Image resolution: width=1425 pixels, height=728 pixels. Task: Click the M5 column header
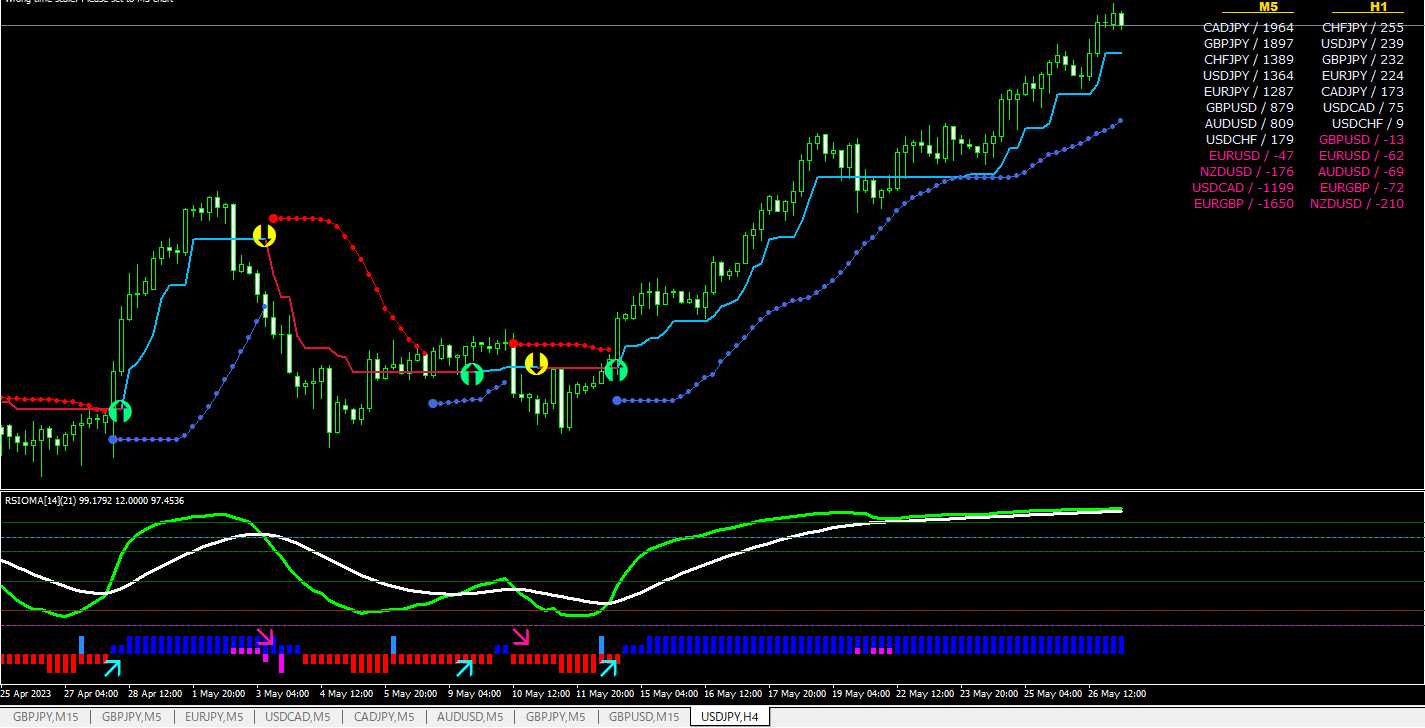coord(1268,7)
